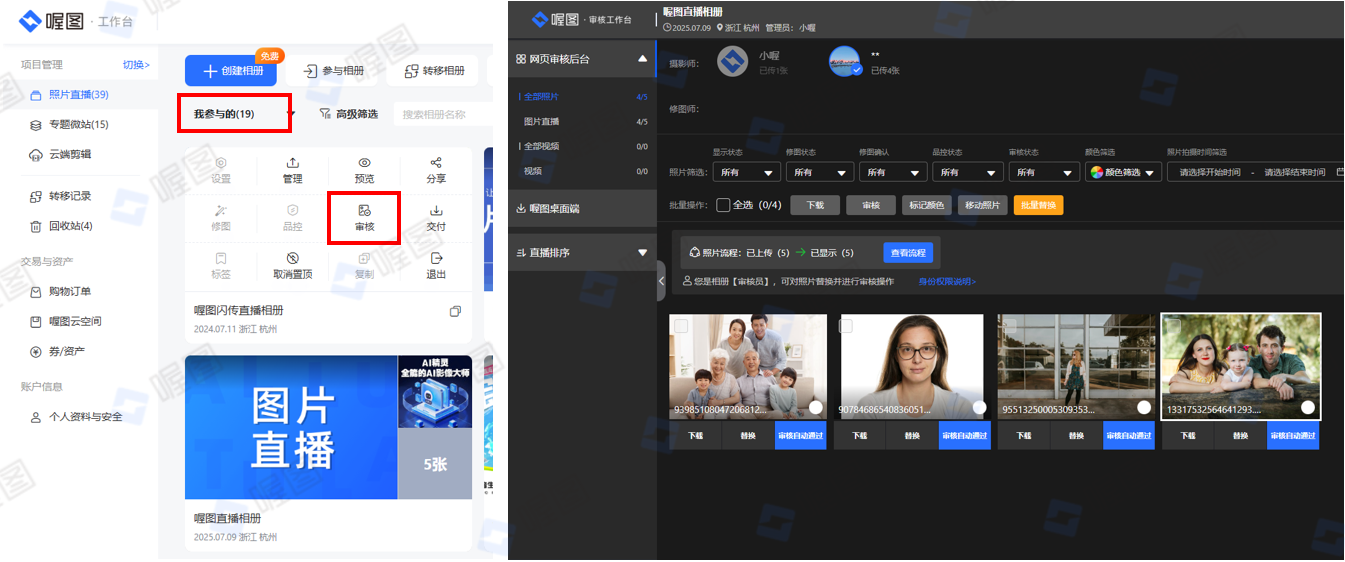Check the box on photo 93985108047206812
Viewport: 1345px width, 562px height.
tap(680, 326)
